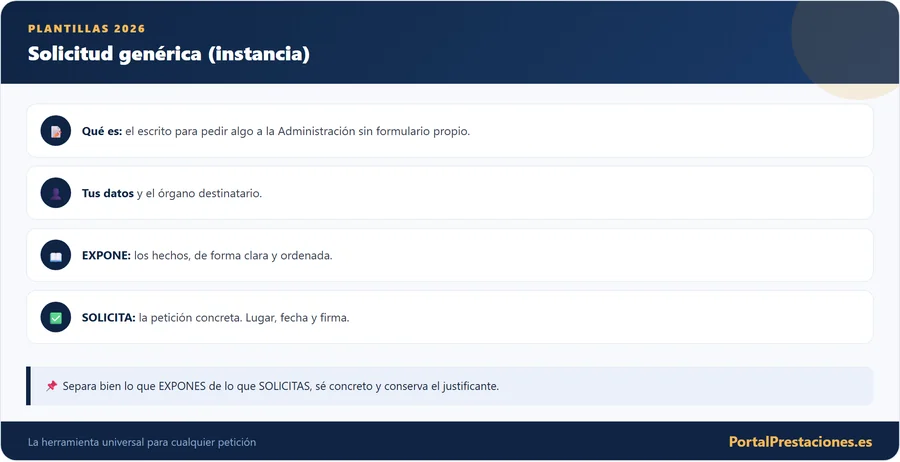Click the PortalPrestaciones.es footer link

tap(800, 442)
